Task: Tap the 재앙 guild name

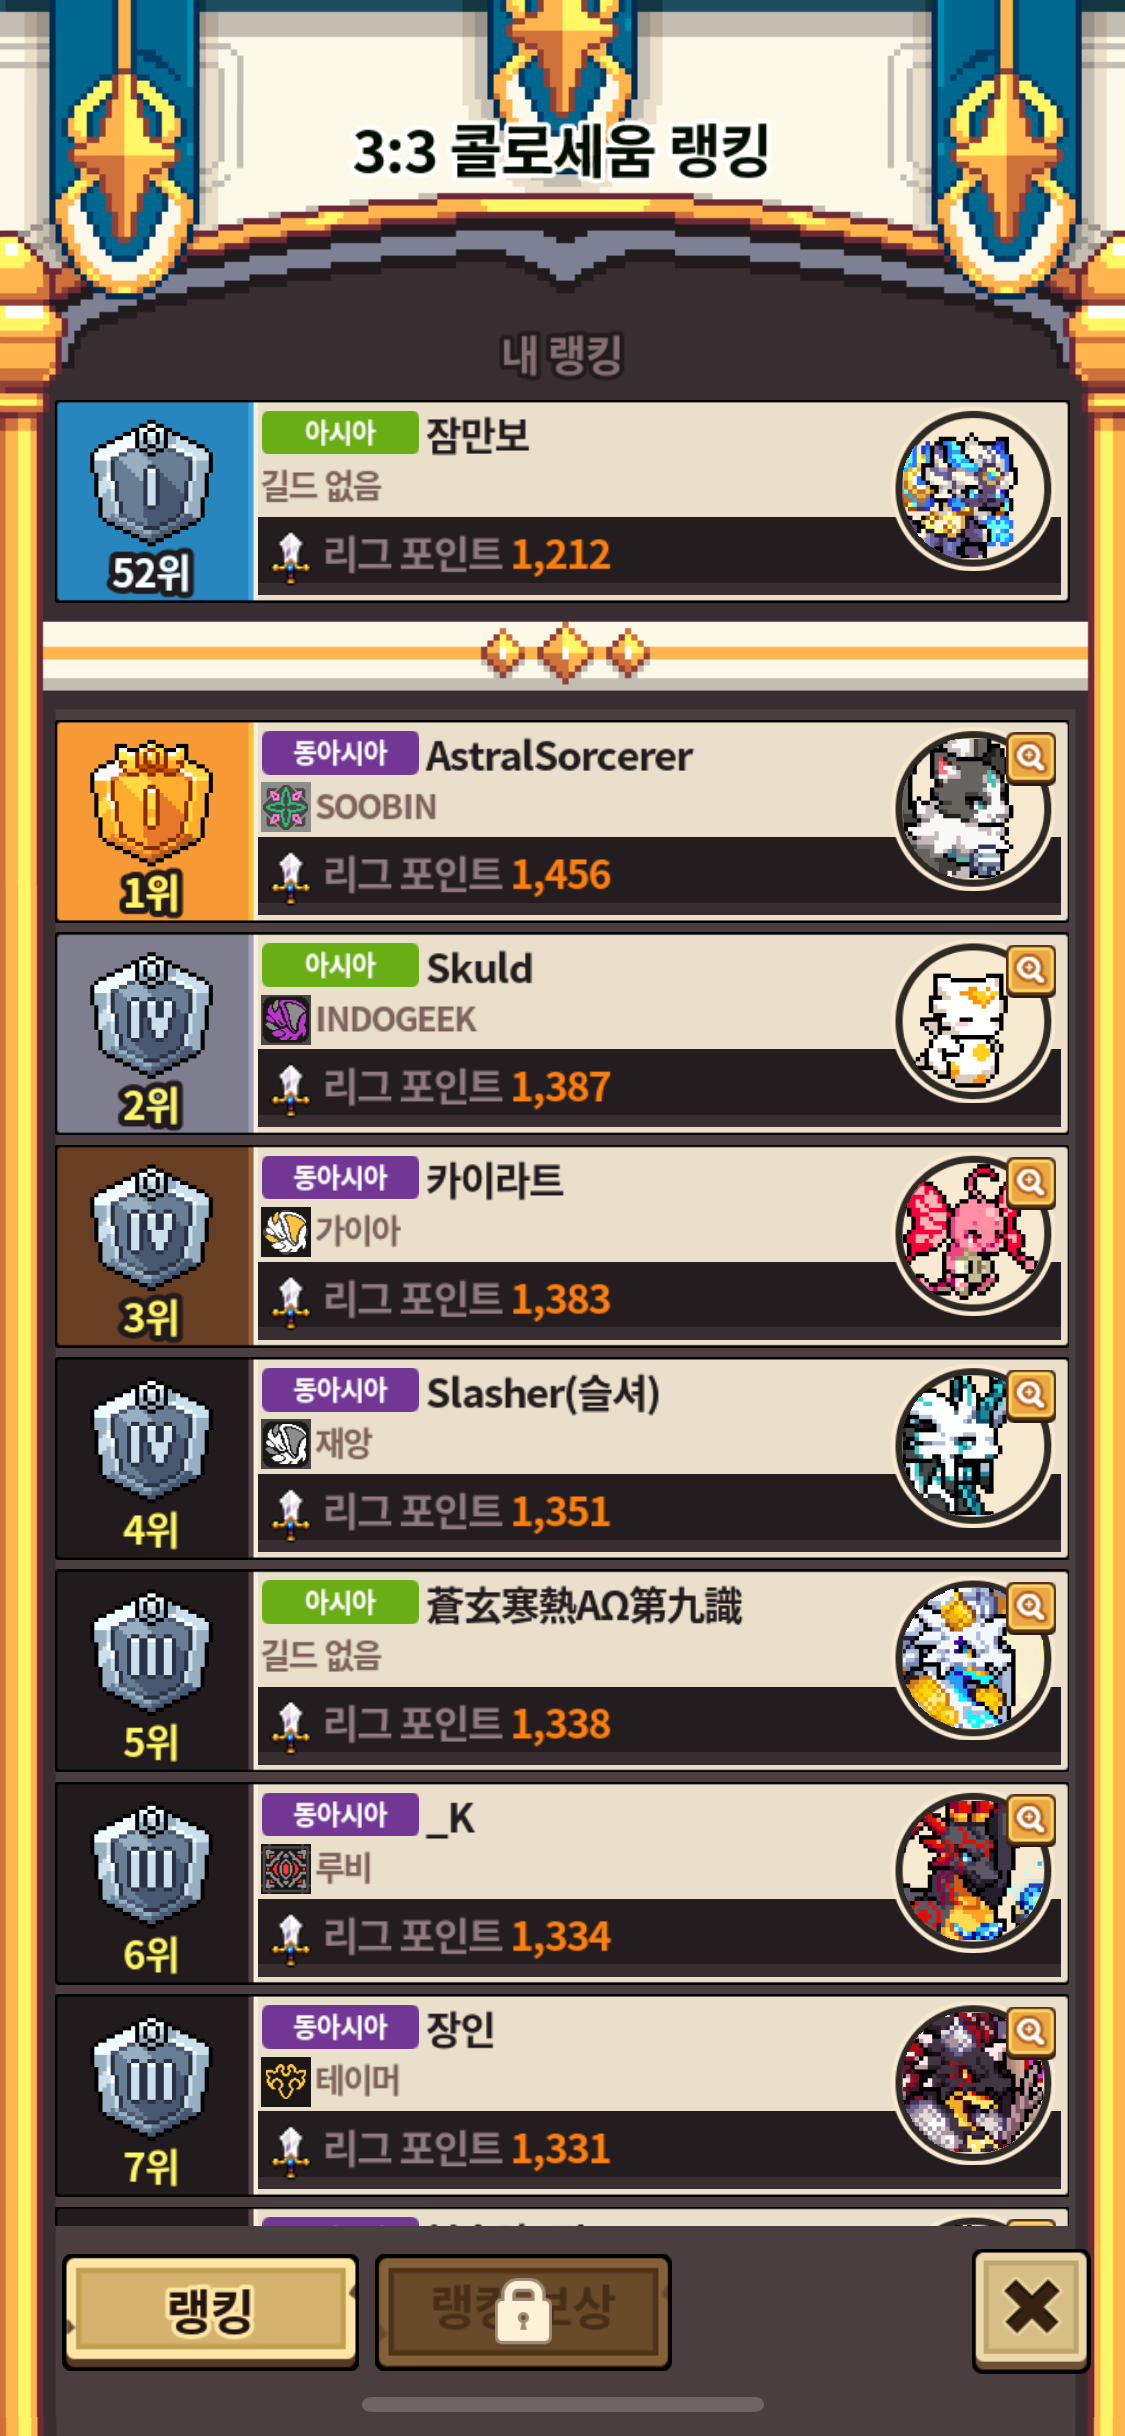Action: 344,1443
